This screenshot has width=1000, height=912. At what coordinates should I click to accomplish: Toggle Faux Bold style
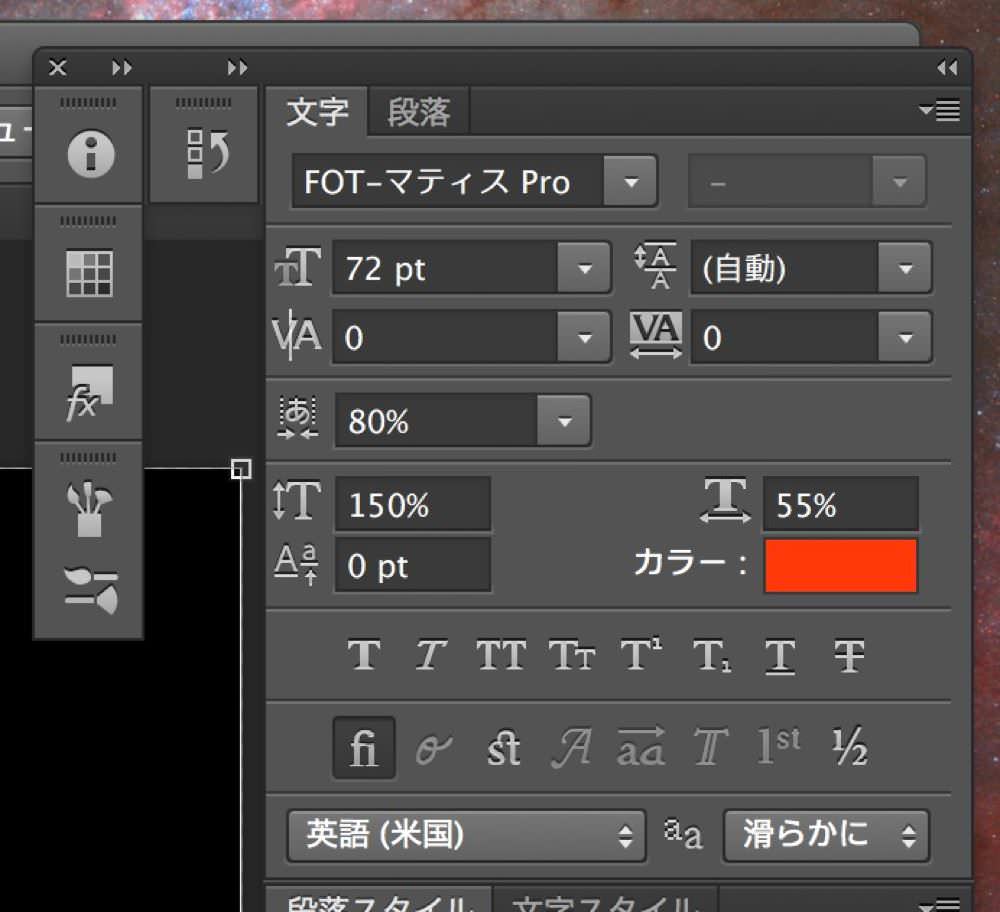click(x=364, y=654)
